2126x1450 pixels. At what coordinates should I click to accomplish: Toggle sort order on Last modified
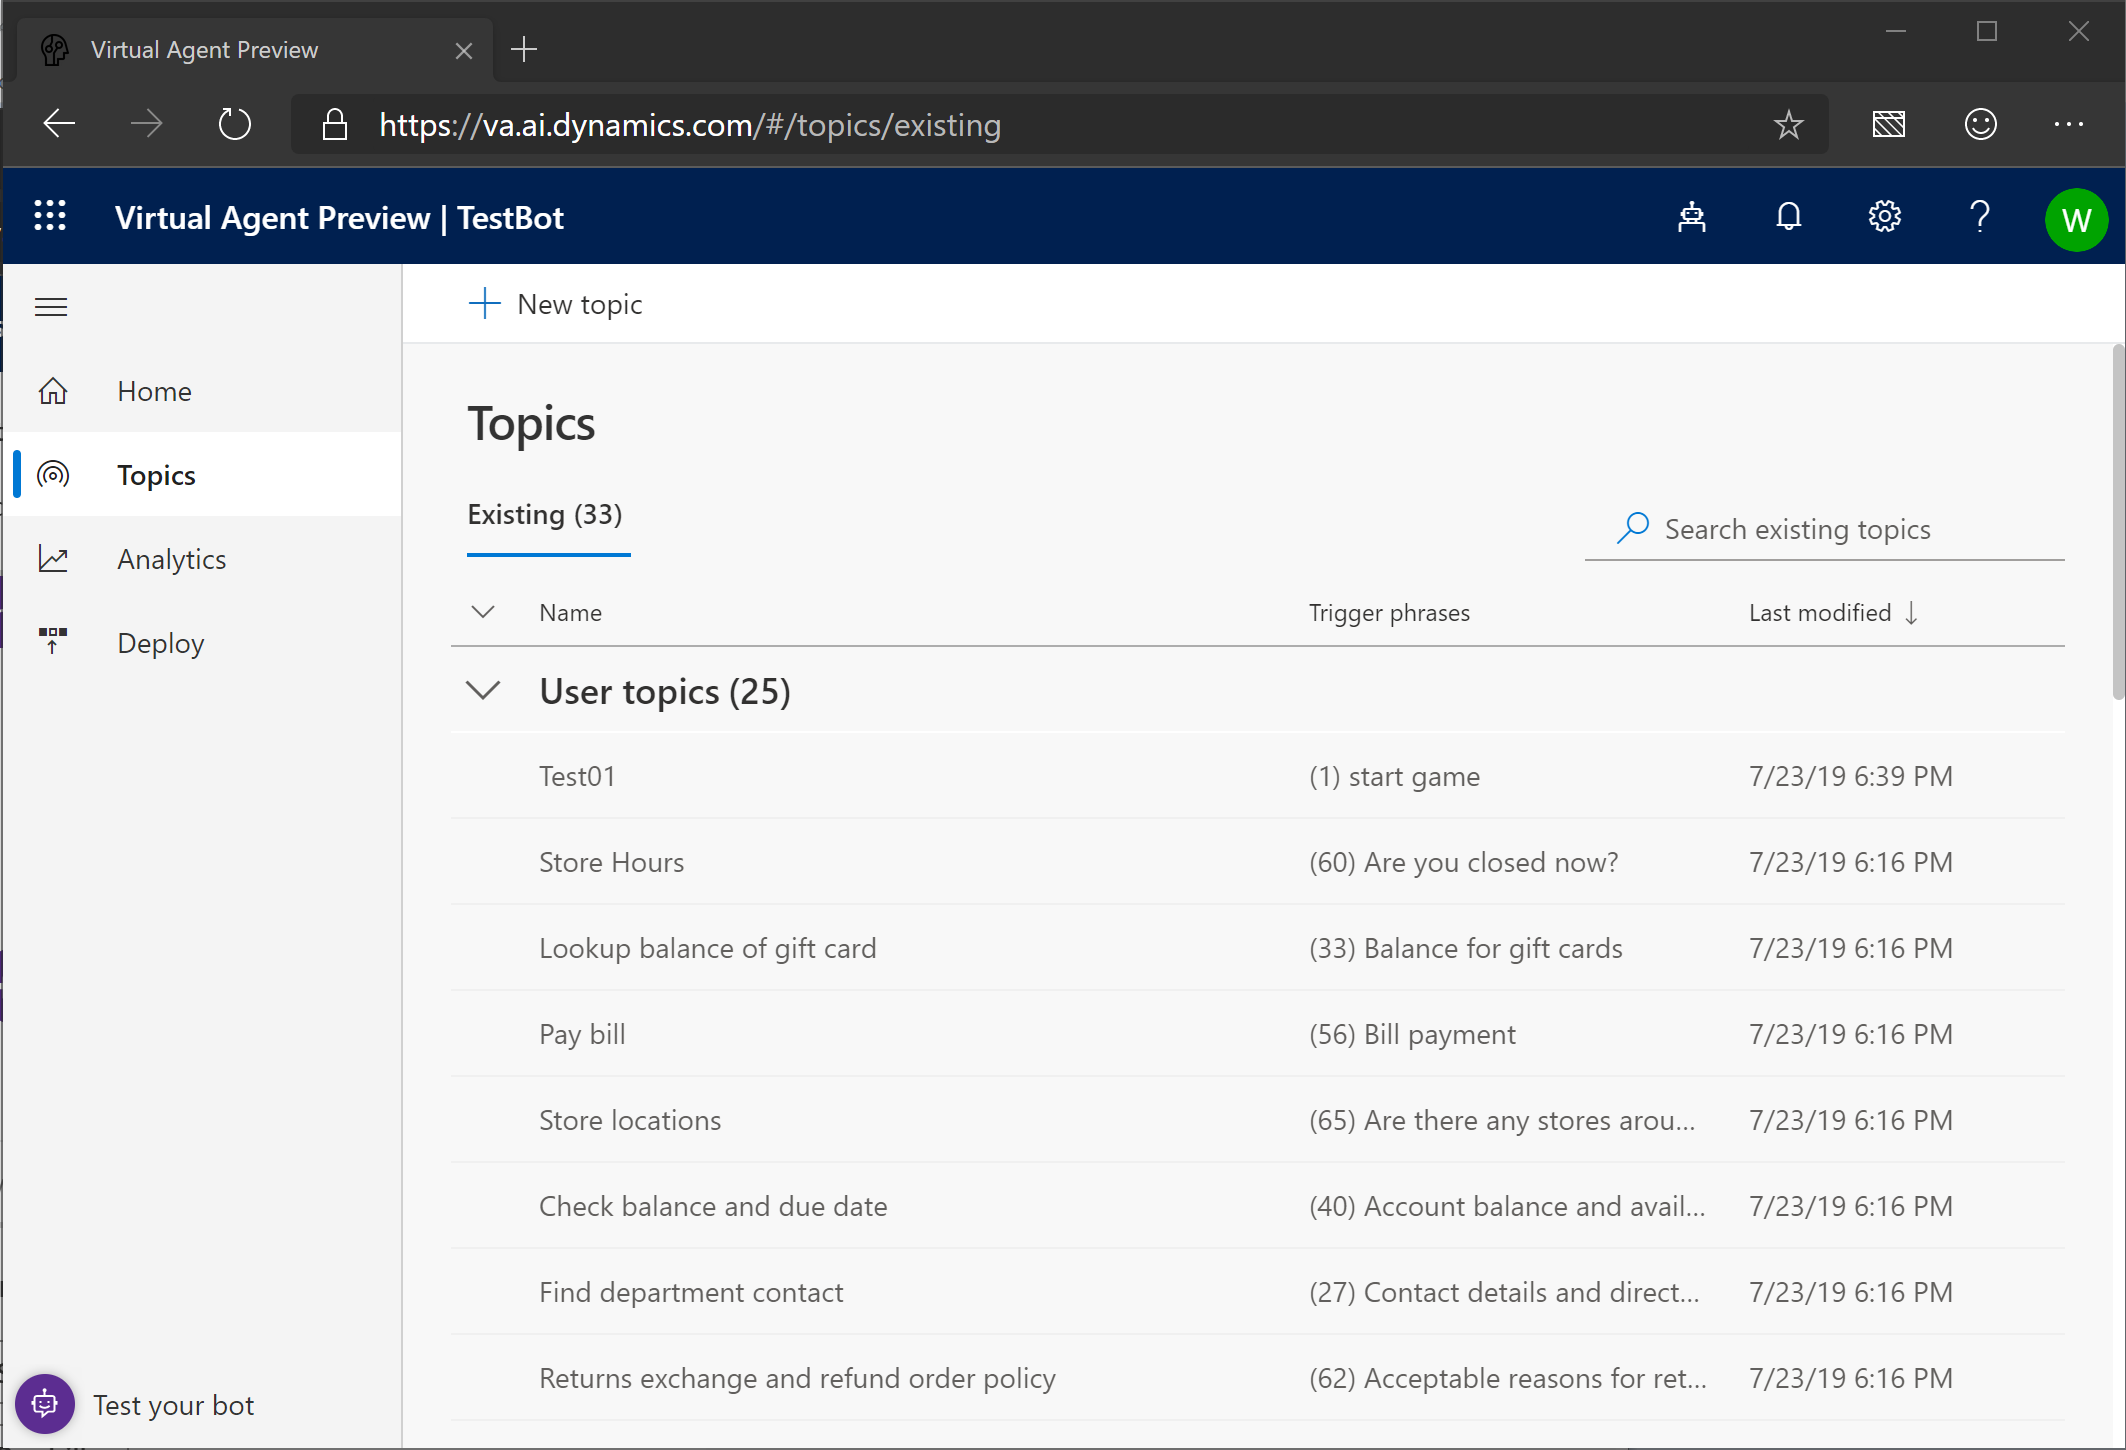[1832, 612]
